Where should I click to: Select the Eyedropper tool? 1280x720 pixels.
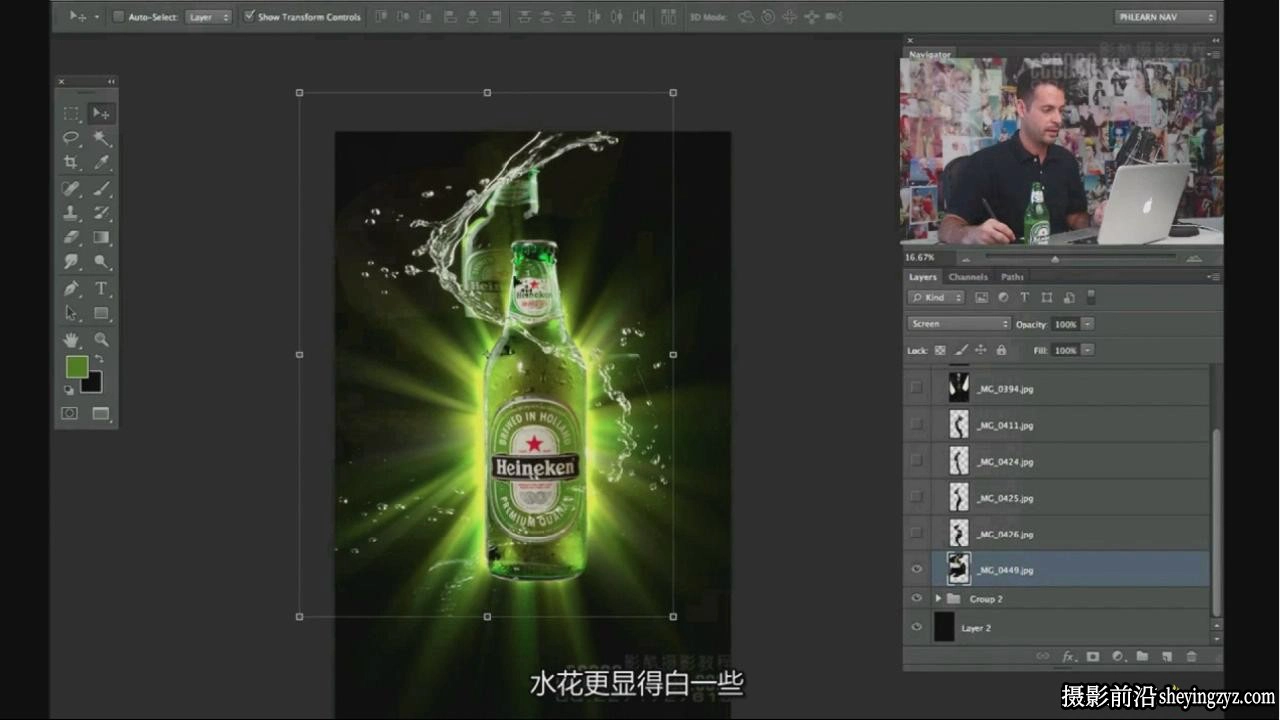pyautogui.click(x=101, y=162)
